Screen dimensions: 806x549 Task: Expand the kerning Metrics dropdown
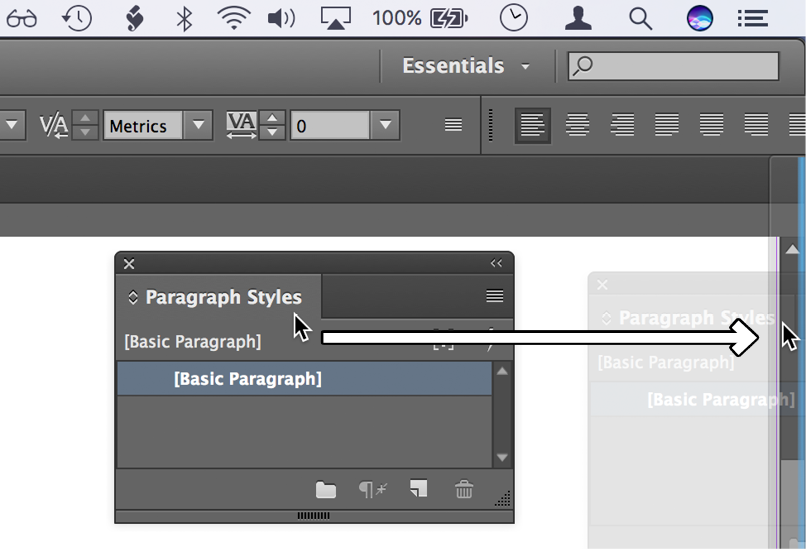point(199,126)
